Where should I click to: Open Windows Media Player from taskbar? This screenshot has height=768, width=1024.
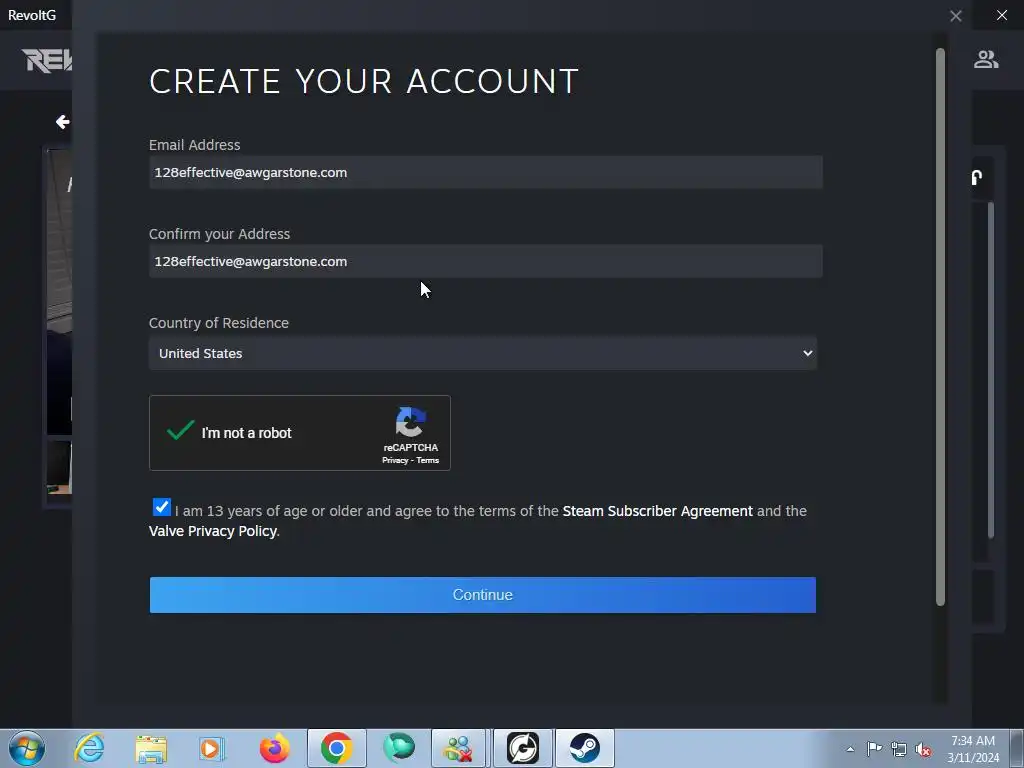(x=212, y=749)
